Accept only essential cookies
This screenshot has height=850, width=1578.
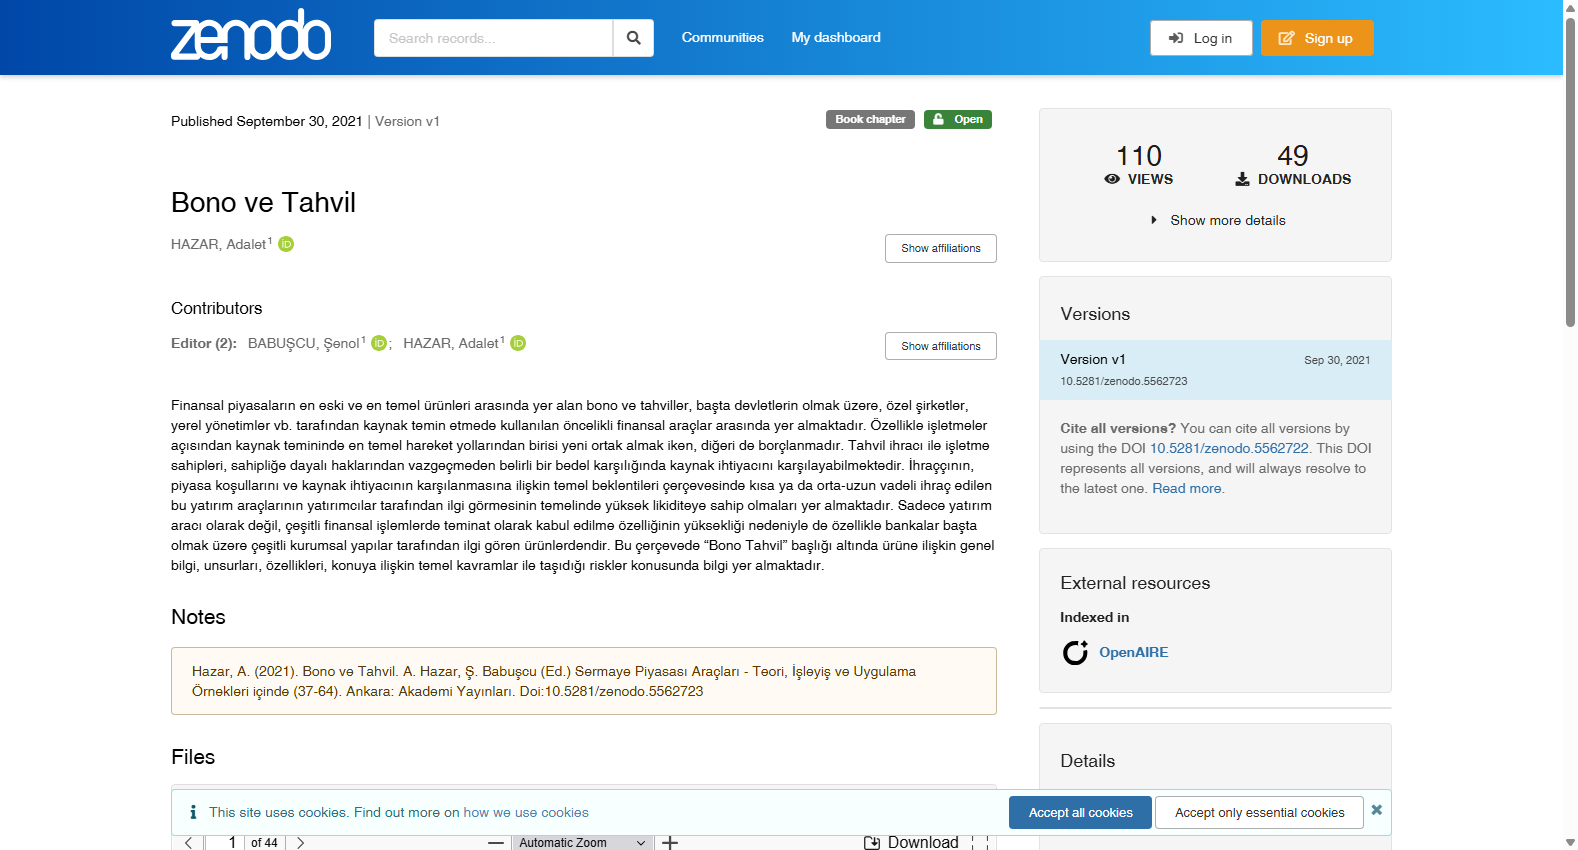(1260, 813)
